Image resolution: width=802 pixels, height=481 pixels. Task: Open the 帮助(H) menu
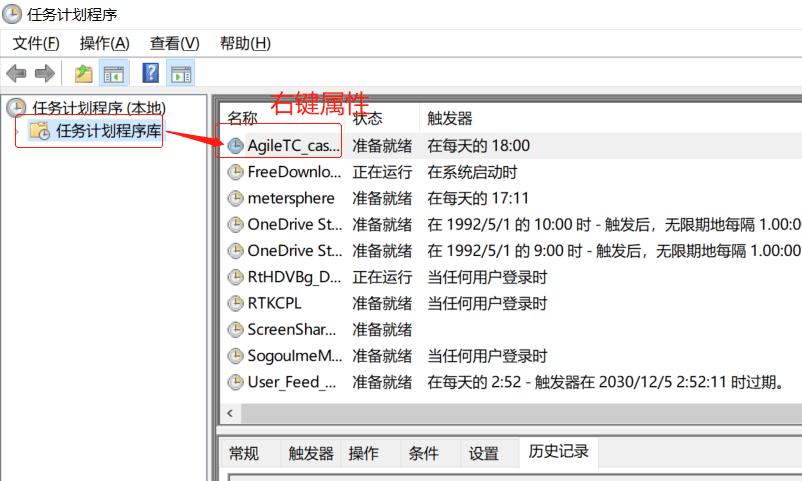[245, 43]
